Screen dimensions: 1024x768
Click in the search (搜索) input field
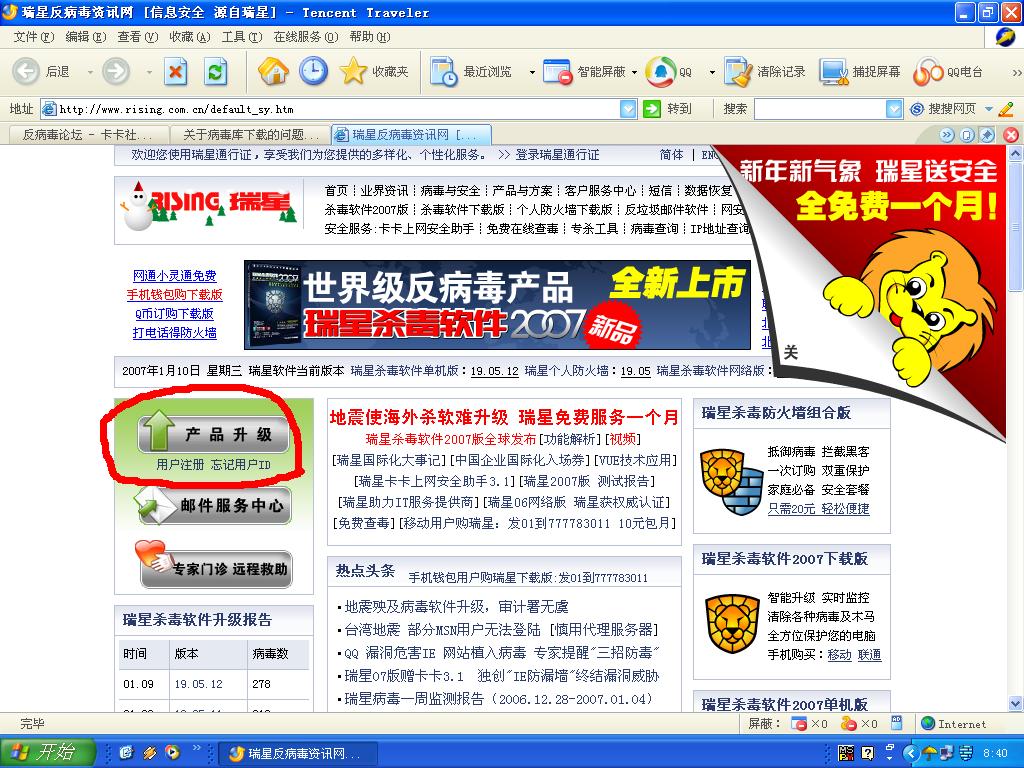(820, 109)
